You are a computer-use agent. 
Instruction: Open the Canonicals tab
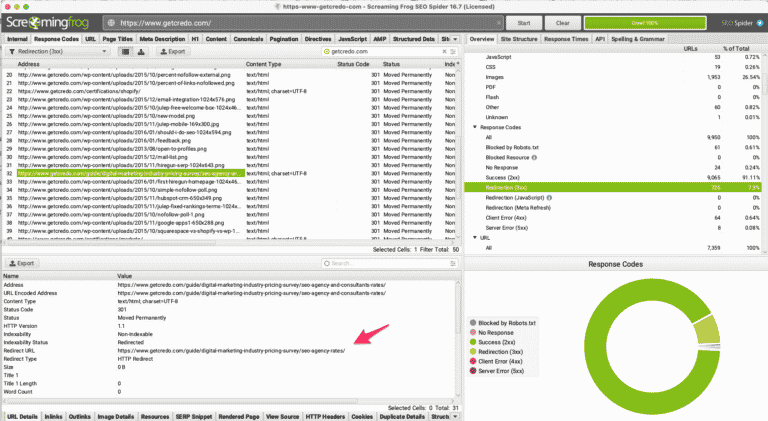[x=248, y=39]
